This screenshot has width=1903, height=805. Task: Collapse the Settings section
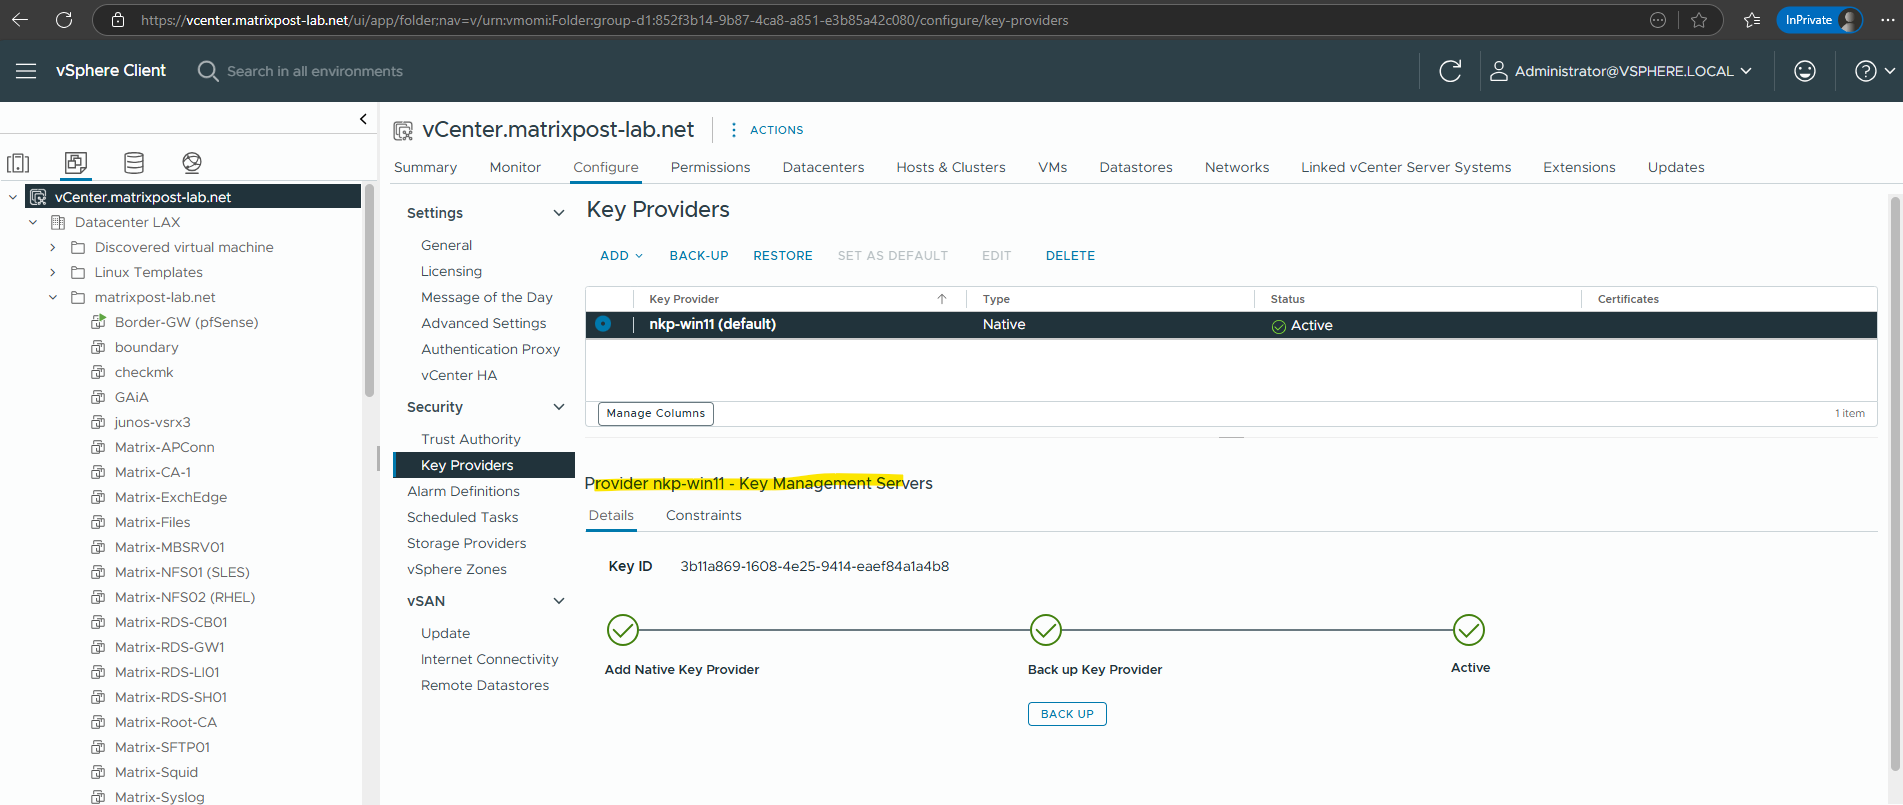(x=559, y=213)
